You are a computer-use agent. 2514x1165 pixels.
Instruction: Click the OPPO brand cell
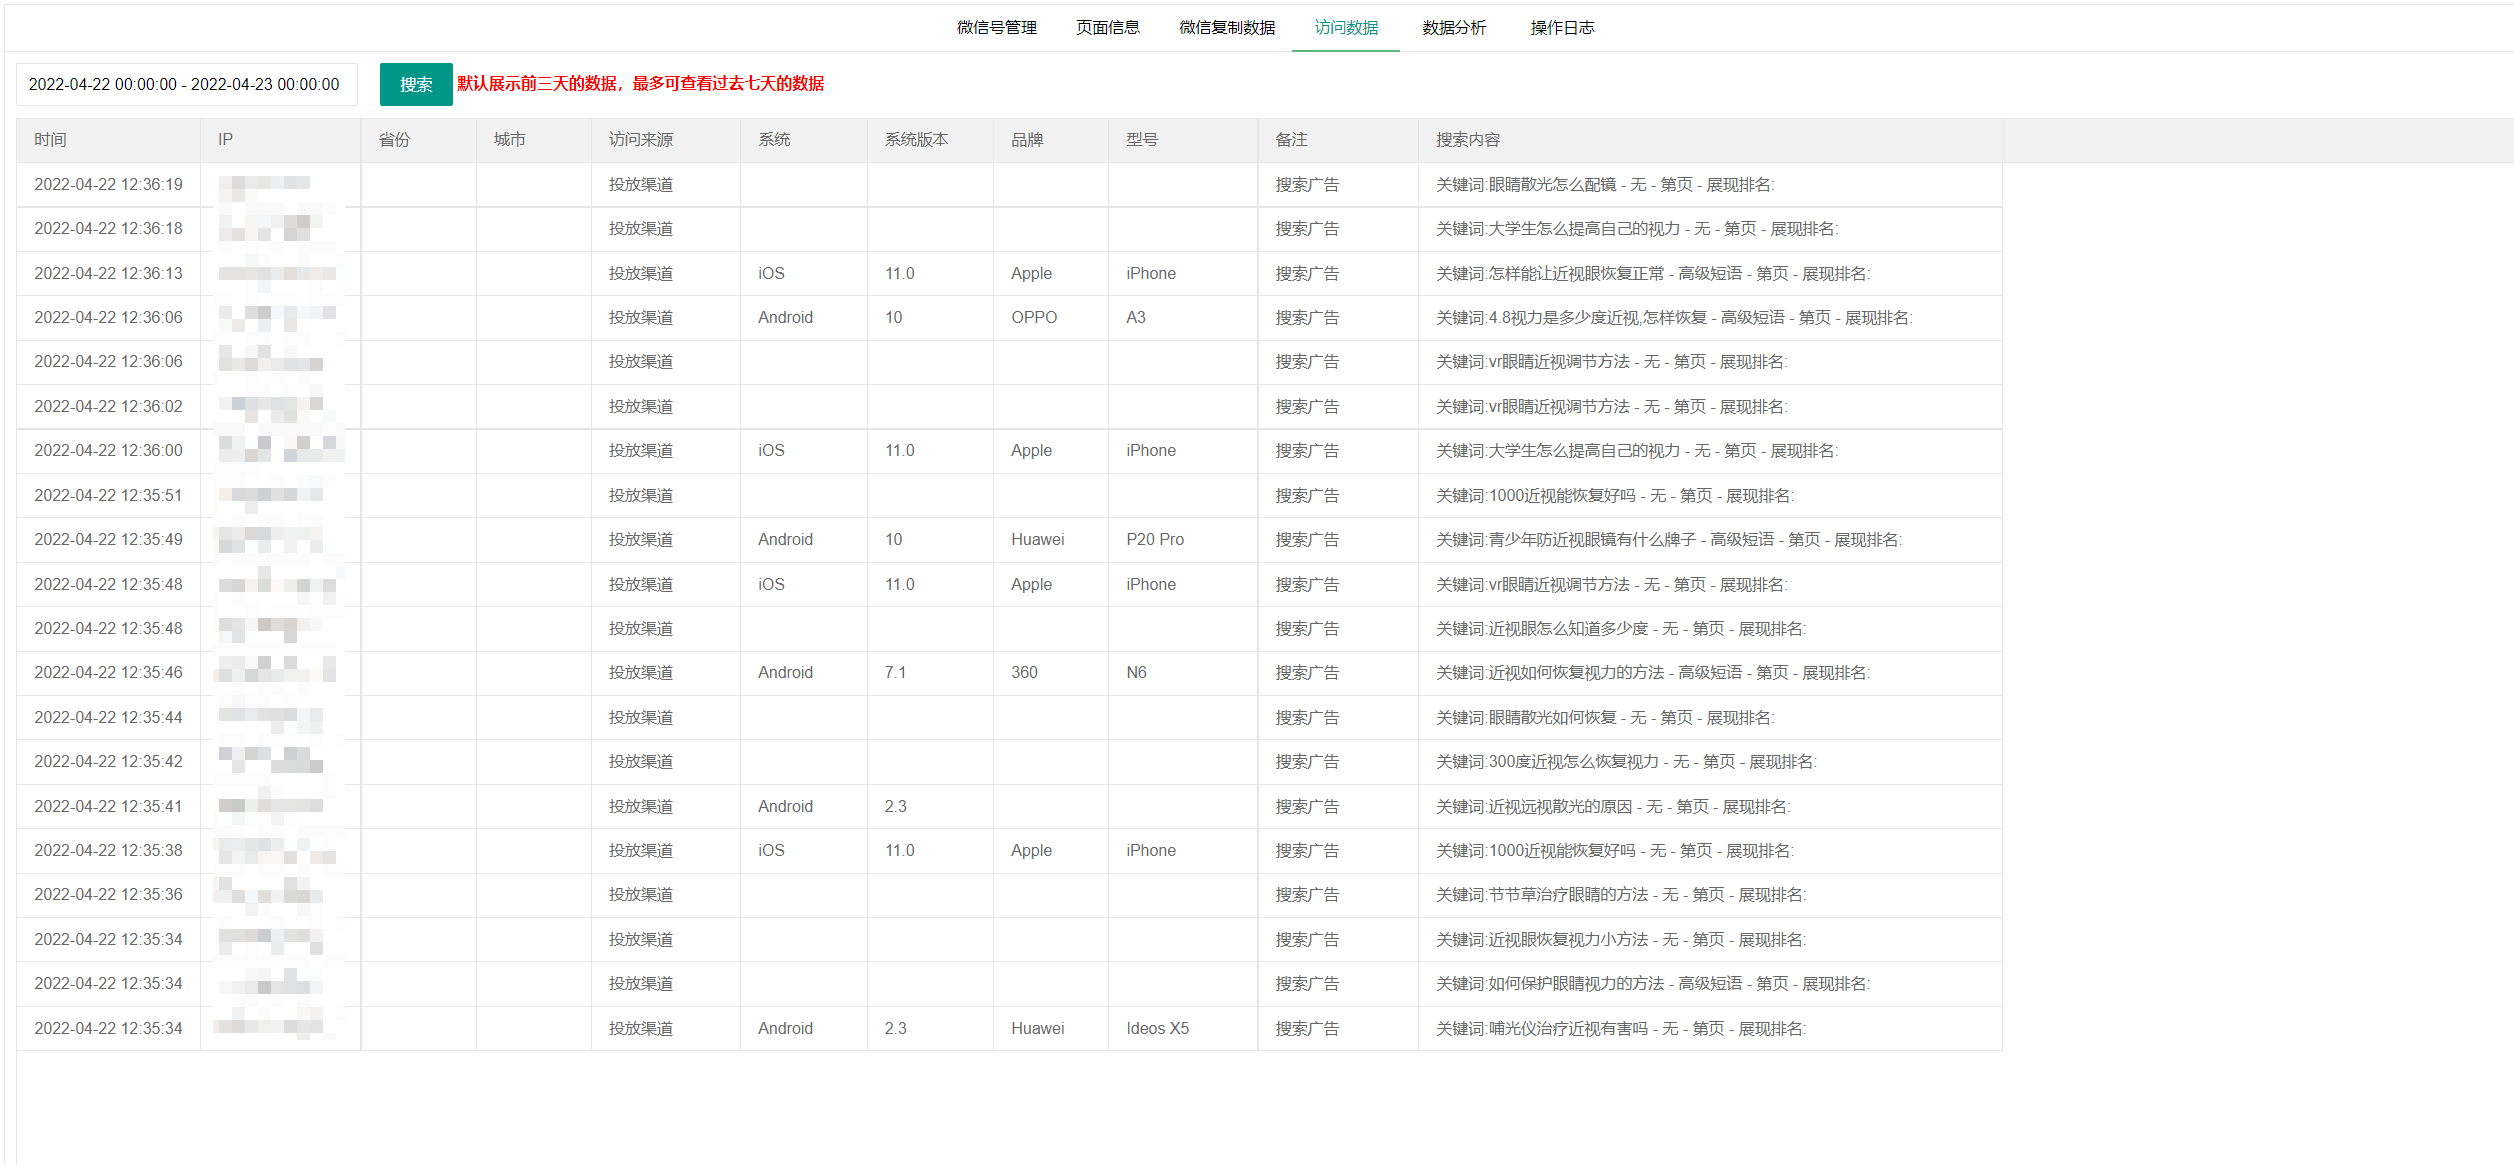tap(1033, 318)
